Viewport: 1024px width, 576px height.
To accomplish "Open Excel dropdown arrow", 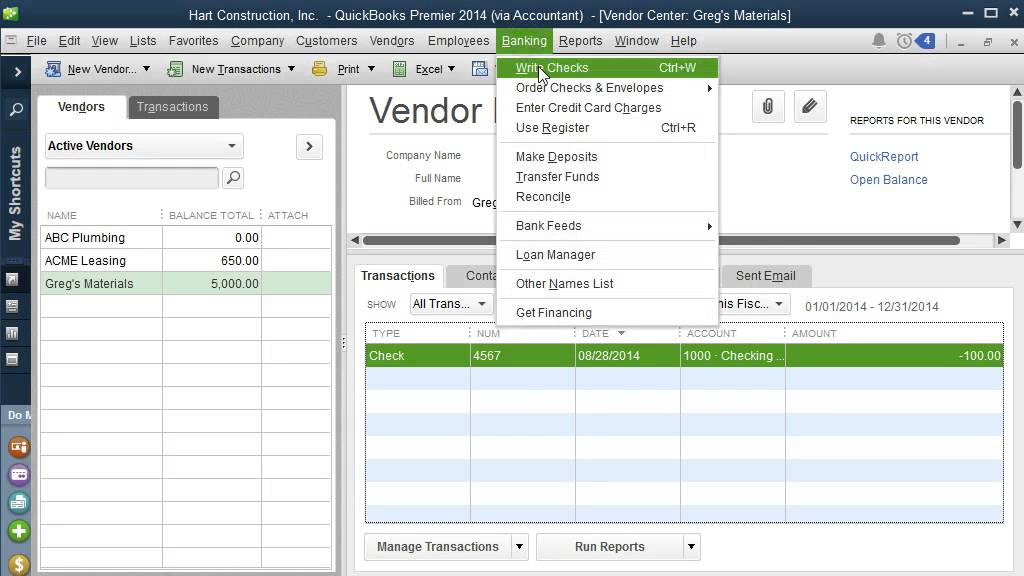I will click(451, 69).
